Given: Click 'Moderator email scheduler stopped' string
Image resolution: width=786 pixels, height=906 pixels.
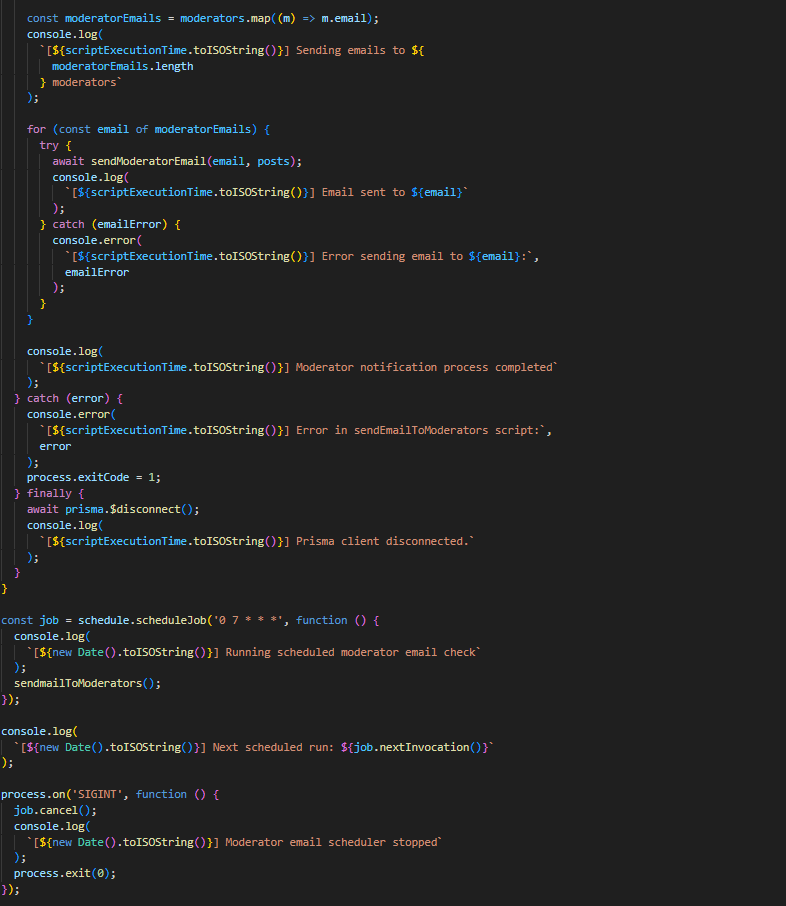Looking at the screenshot, I should click(331, 842).
